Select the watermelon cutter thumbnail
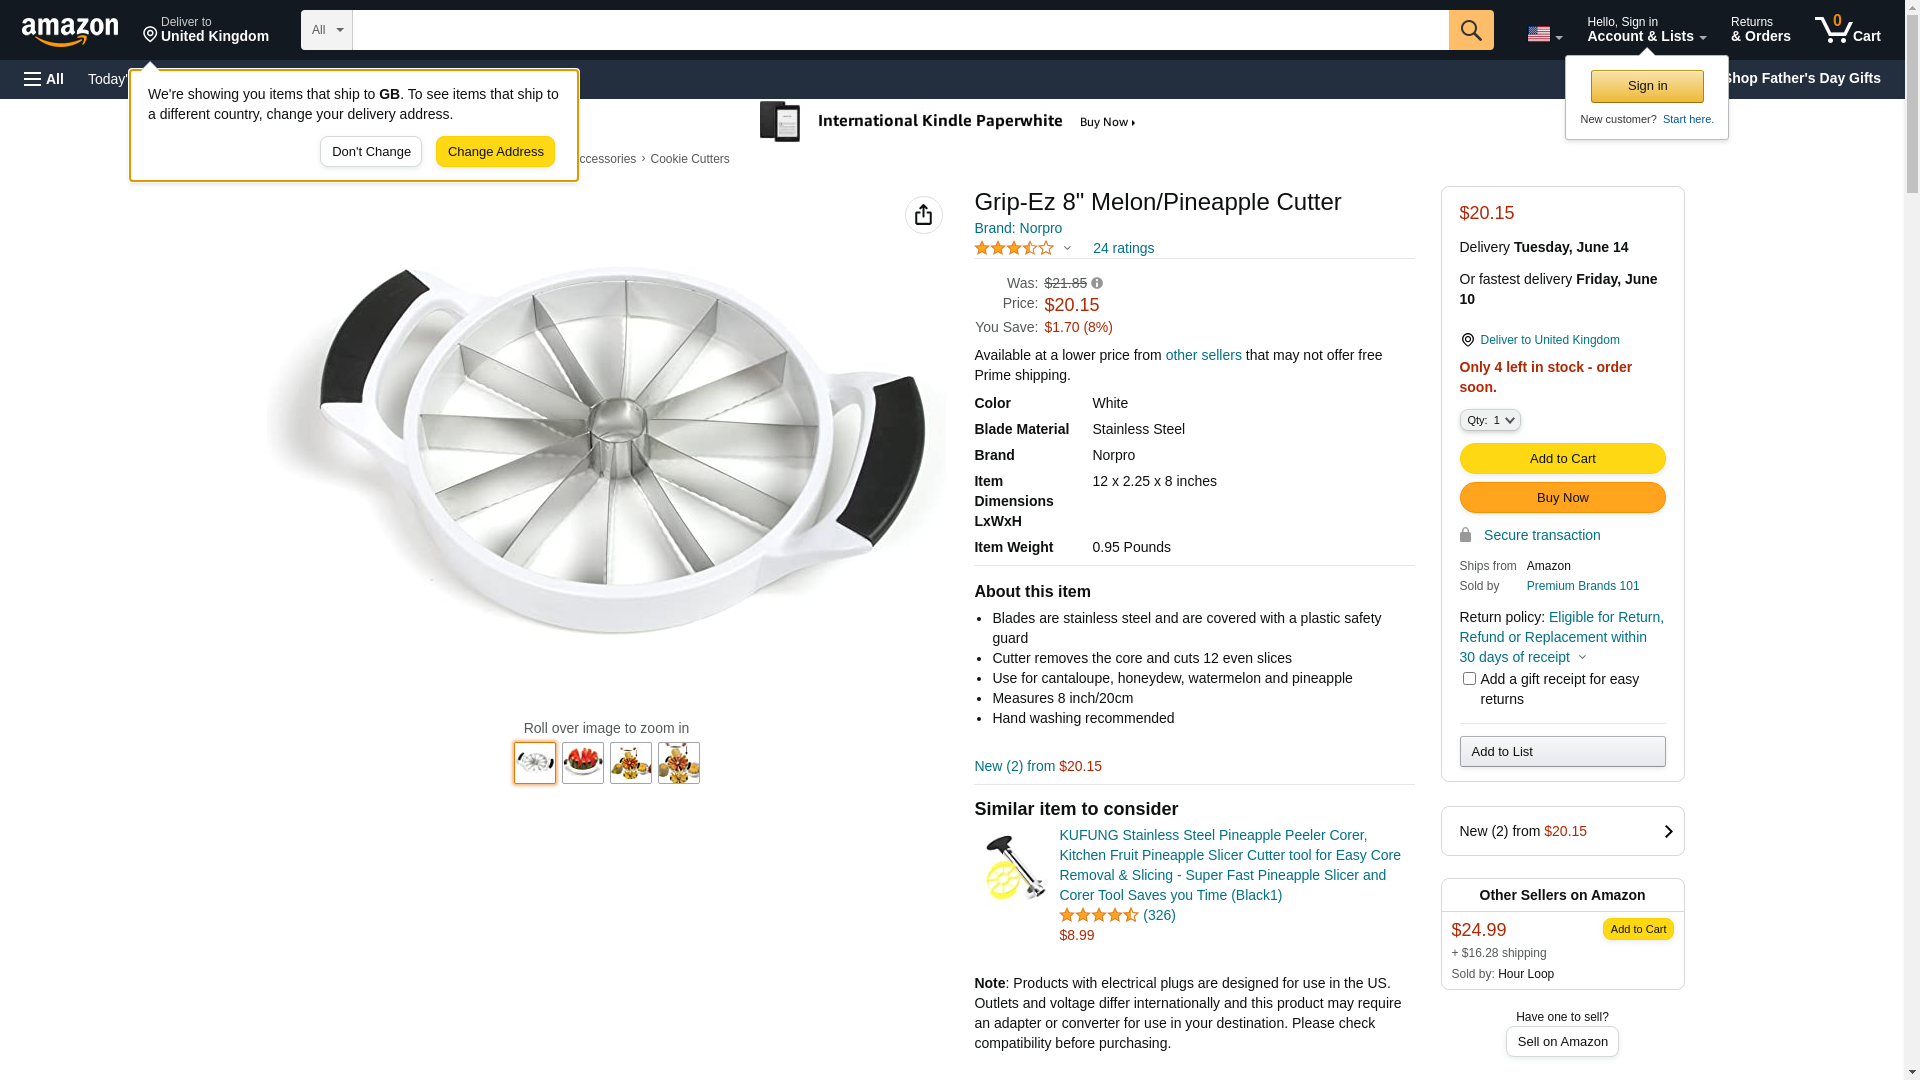Viewport: 1920px width, 1080px height. point(583,763)
